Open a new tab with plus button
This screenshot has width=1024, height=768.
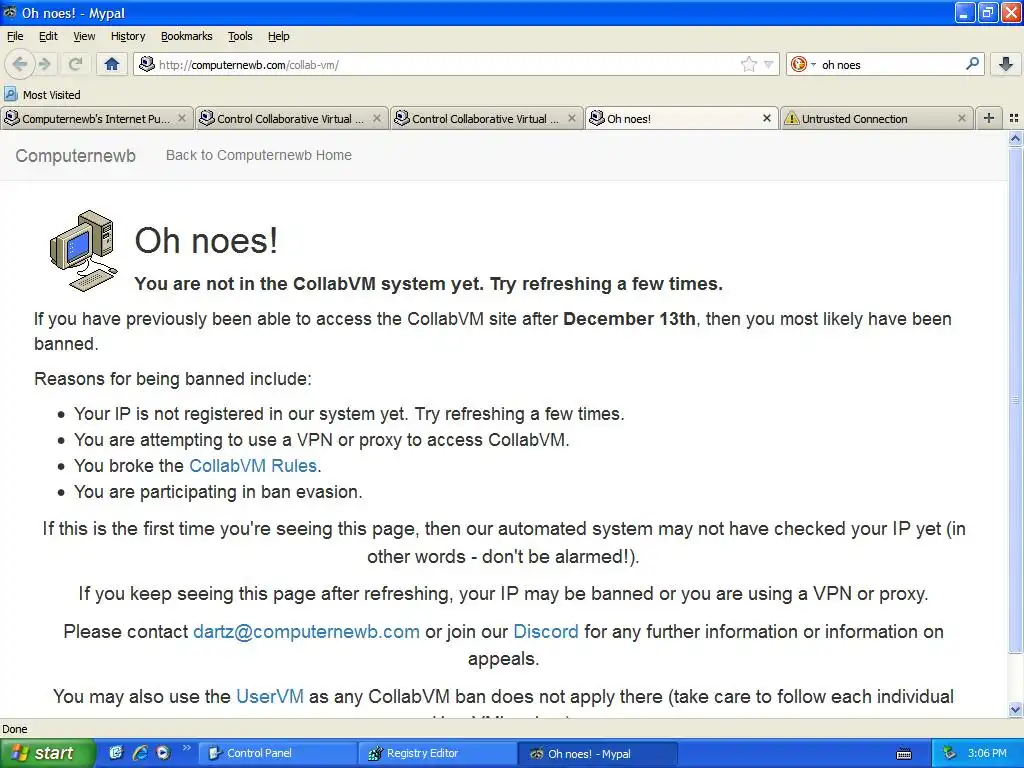click(989, 118)
